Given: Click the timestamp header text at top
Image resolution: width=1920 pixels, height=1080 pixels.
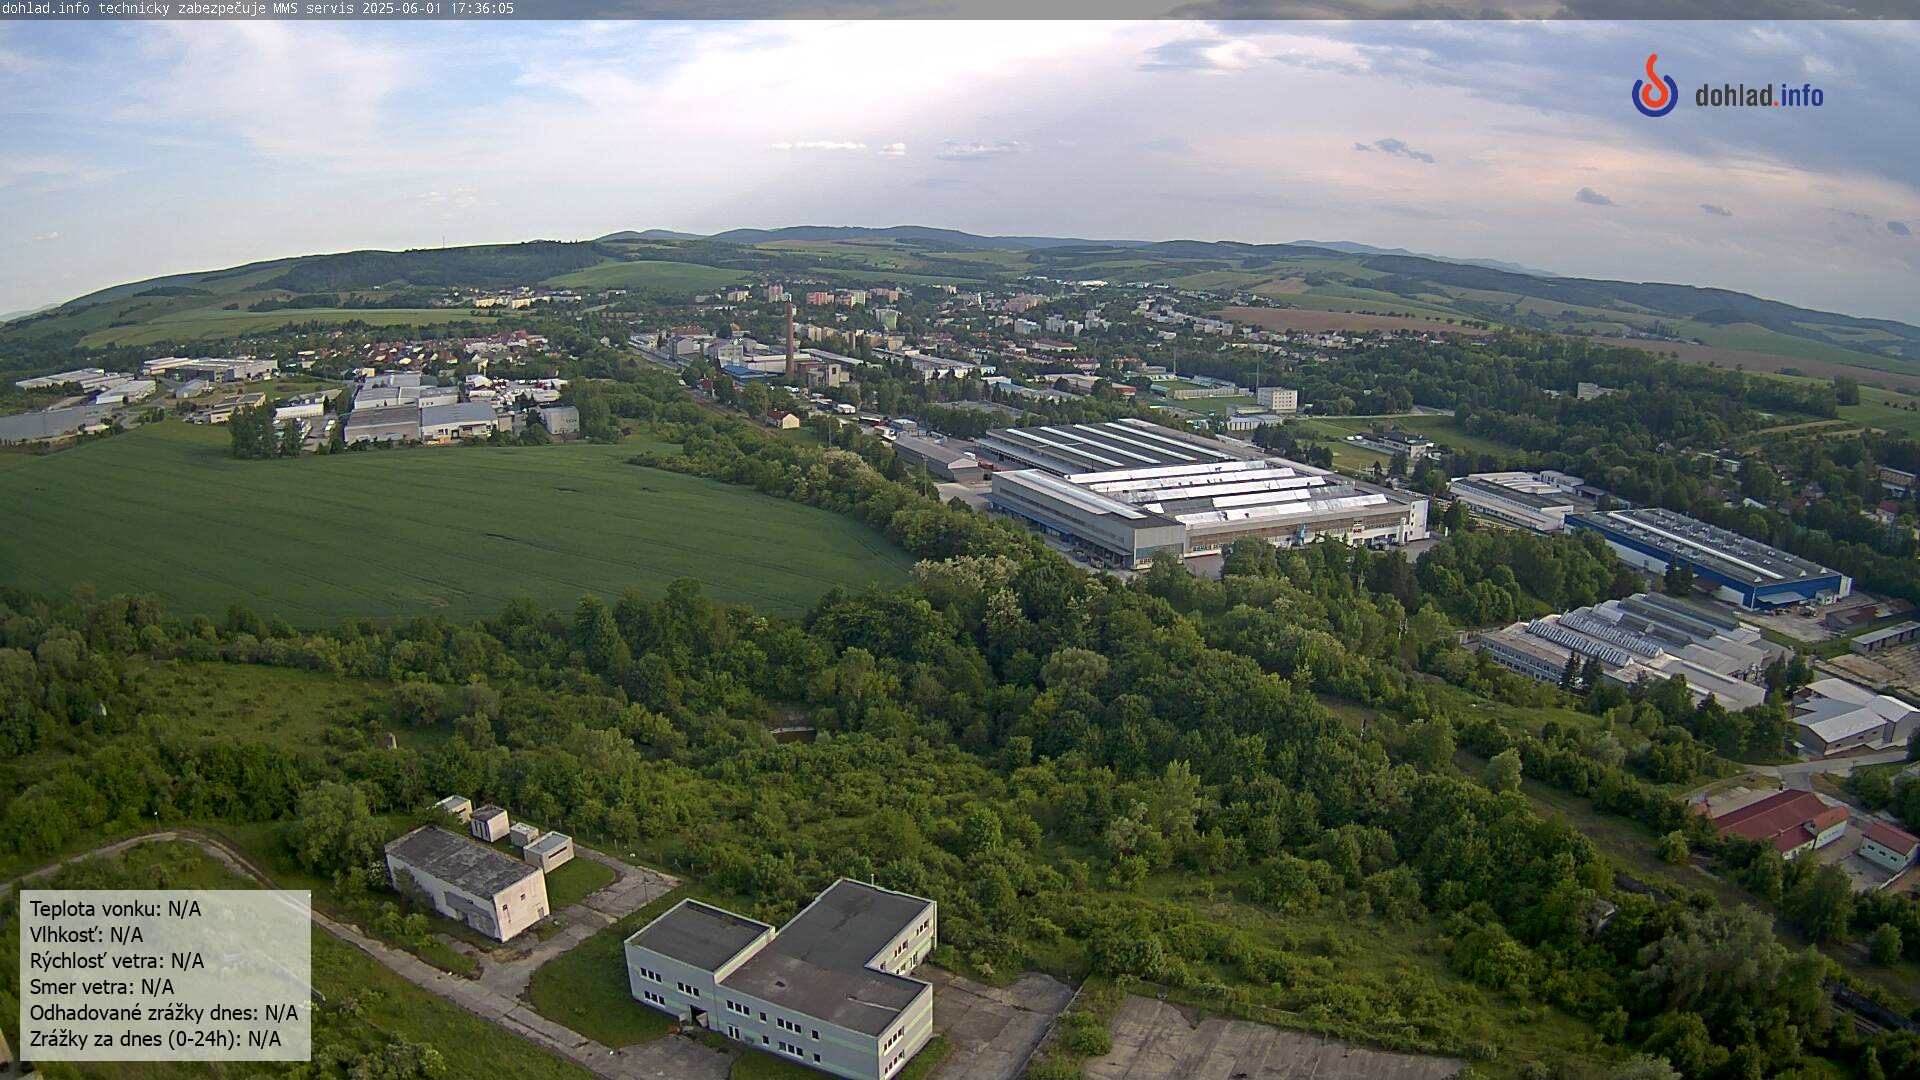Looking at the screenshot, I should click(x=258, y=8).
